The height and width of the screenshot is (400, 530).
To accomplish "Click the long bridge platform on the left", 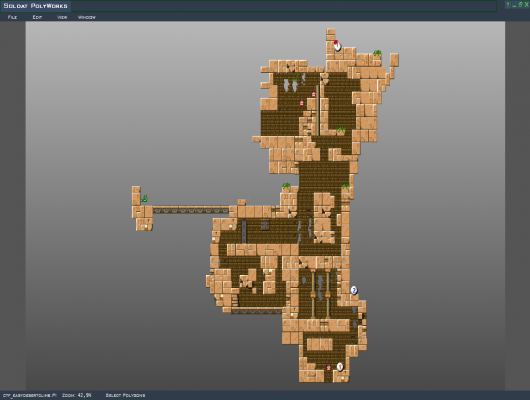I will (191, 210).
